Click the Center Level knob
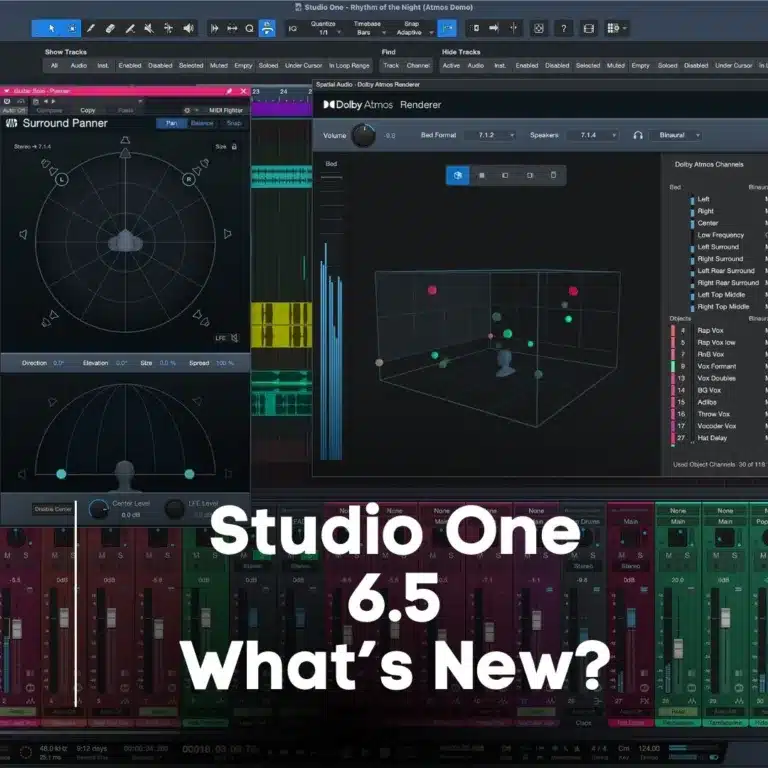Screen dimensions: 768x768 [x=98, y=509]
